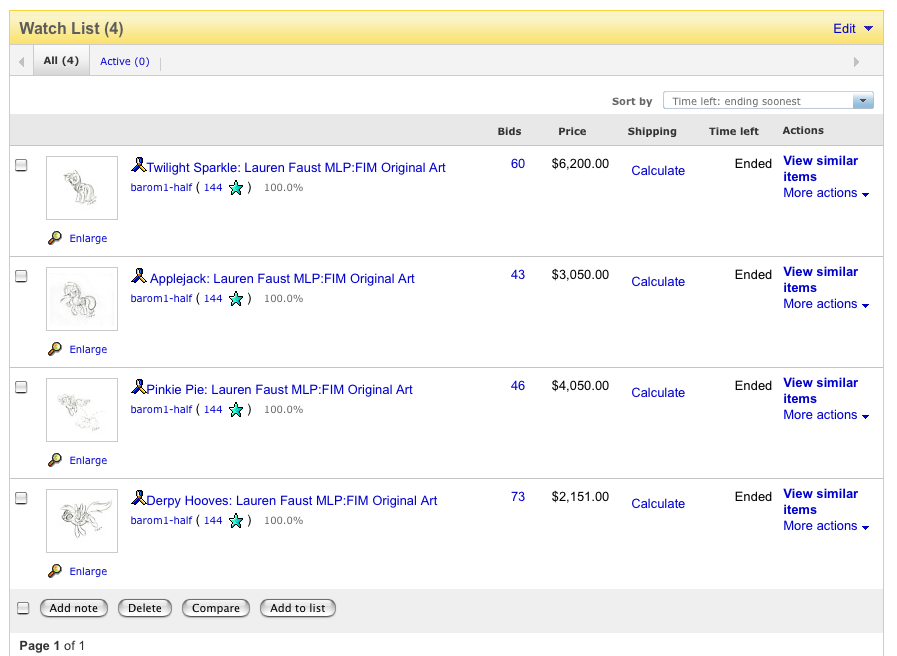
Task: View similar items for Derpy Hooves
Action: click(820, 502)
